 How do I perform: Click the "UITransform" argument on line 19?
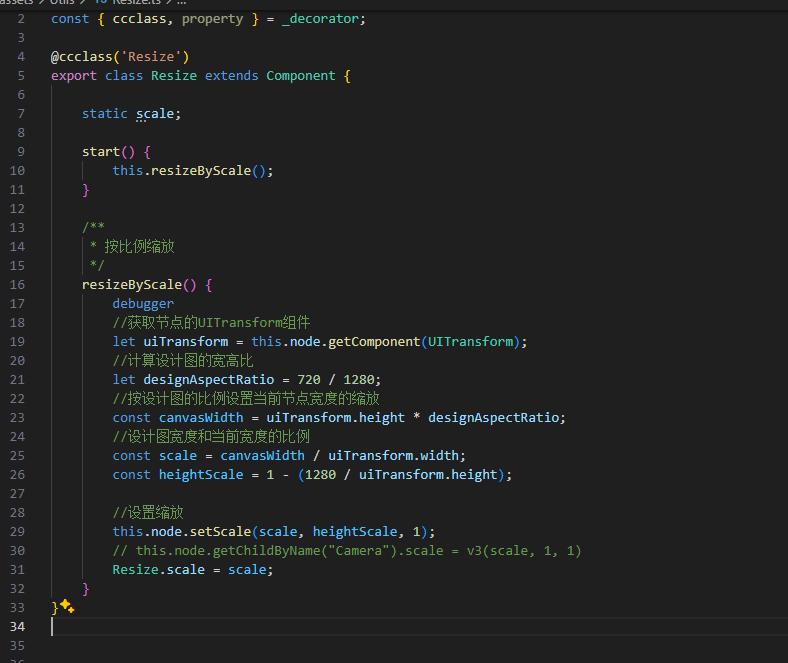coord(470,342)
